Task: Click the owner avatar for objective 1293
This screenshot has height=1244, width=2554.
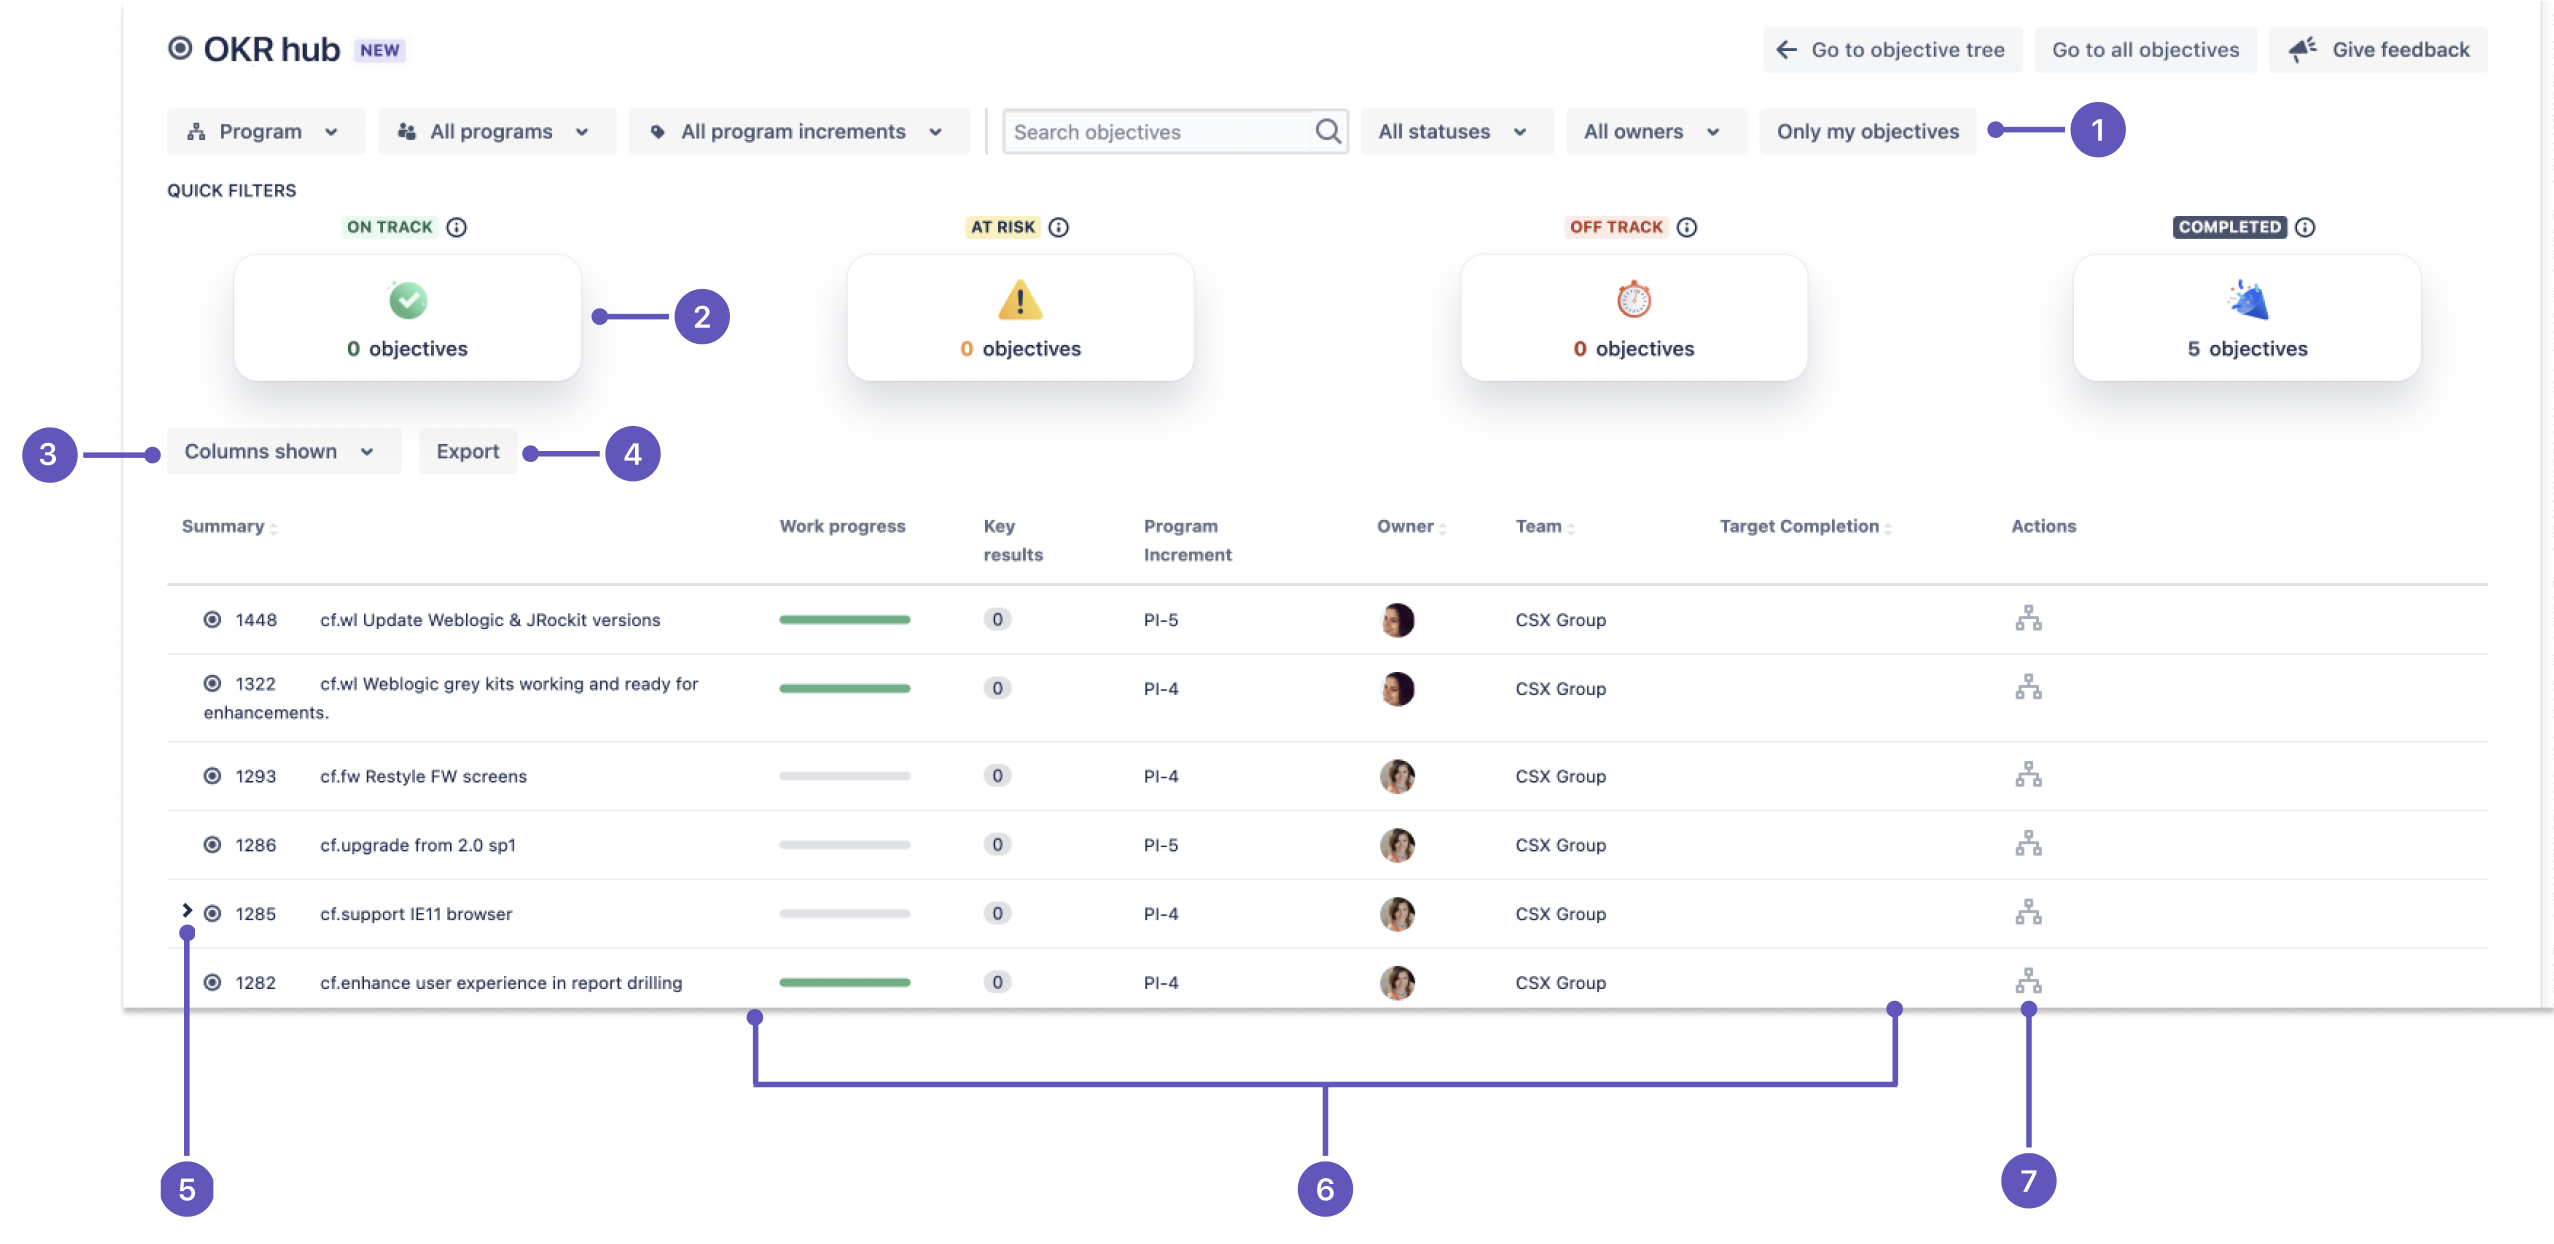Action: [1398, 775]
